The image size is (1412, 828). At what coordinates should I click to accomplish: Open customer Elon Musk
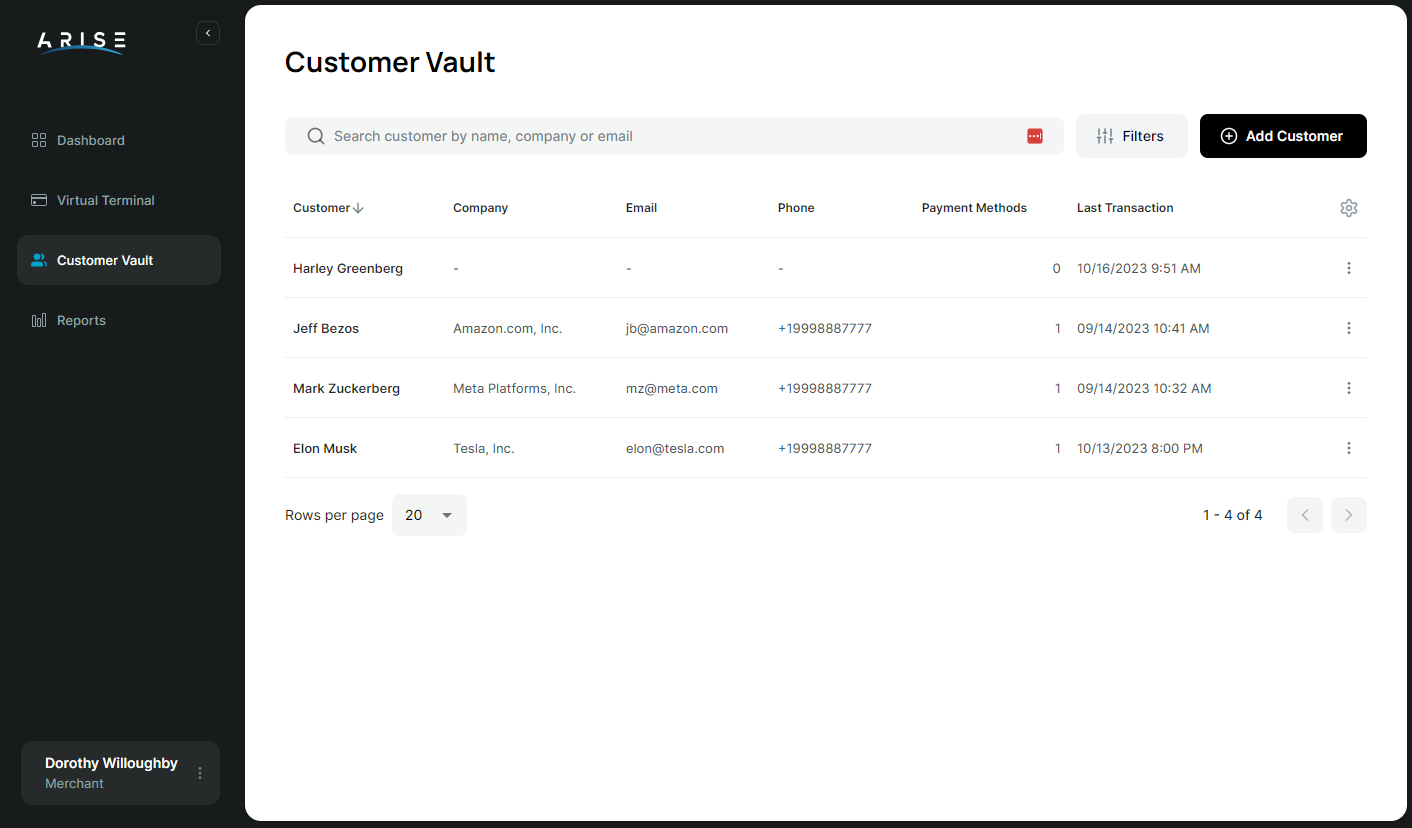pos(325,448)
